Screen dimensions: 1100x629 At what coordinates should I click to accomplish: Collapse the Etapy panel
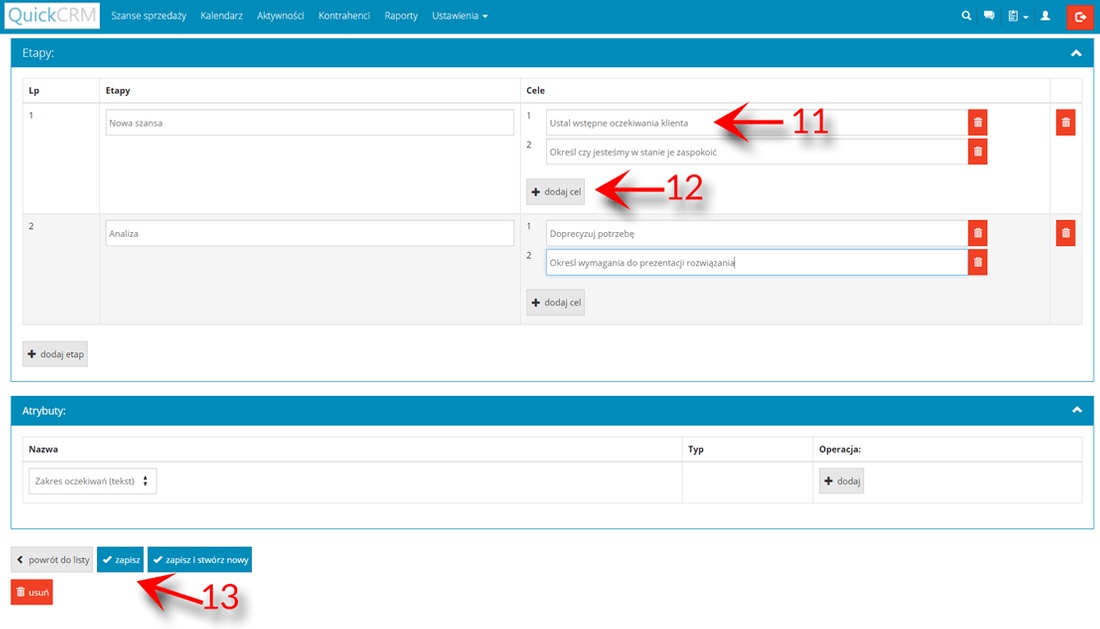tap(1076, 53)
